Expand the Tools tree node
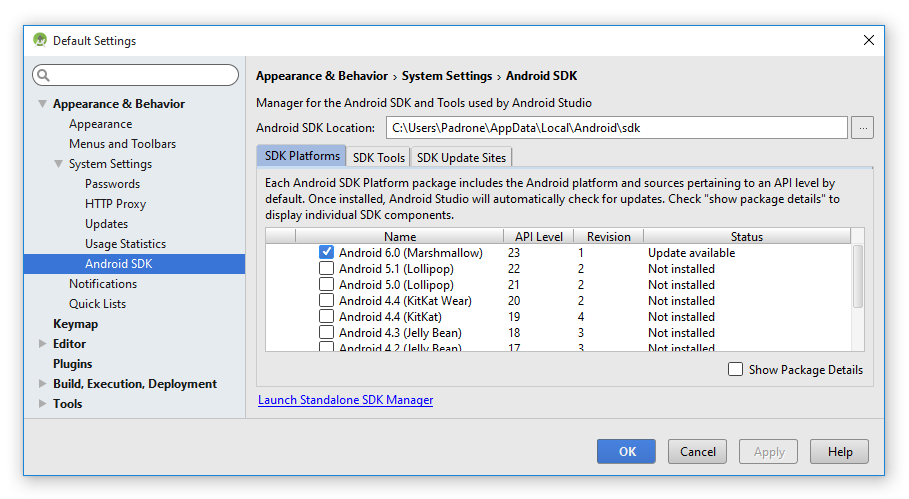Screen dimensions: 909x499 coord(42,403)
